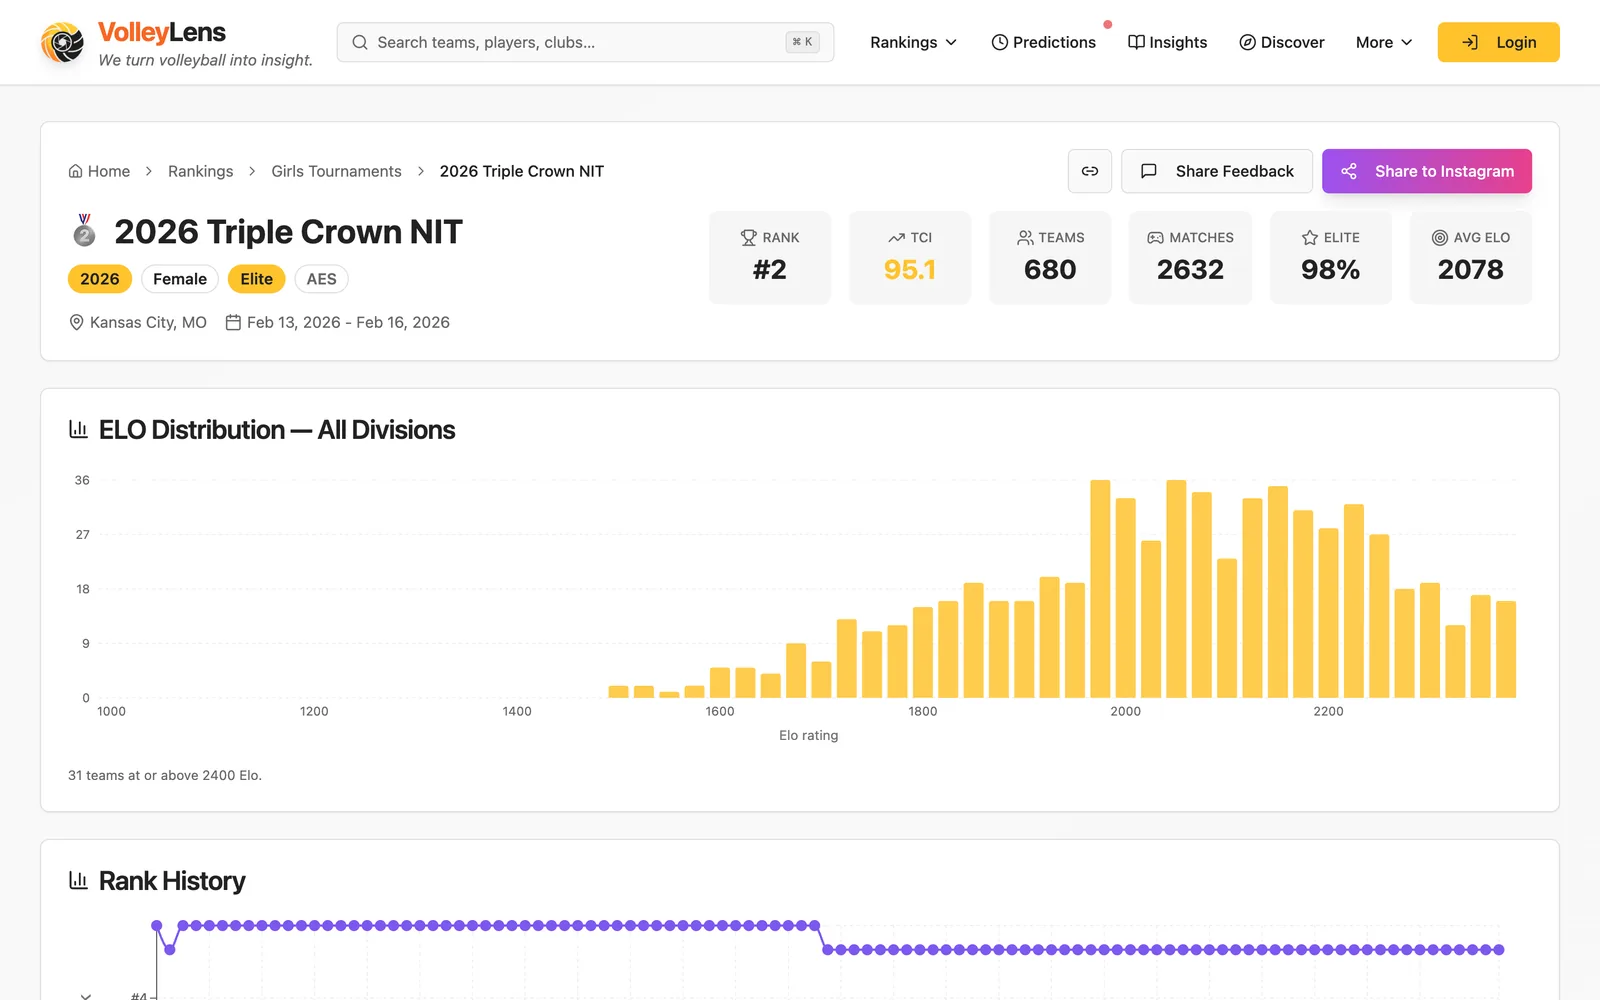Return Home via breadcrumb link
The height and width of the screenshot is (1000, 1600).
tap(99, 171)
